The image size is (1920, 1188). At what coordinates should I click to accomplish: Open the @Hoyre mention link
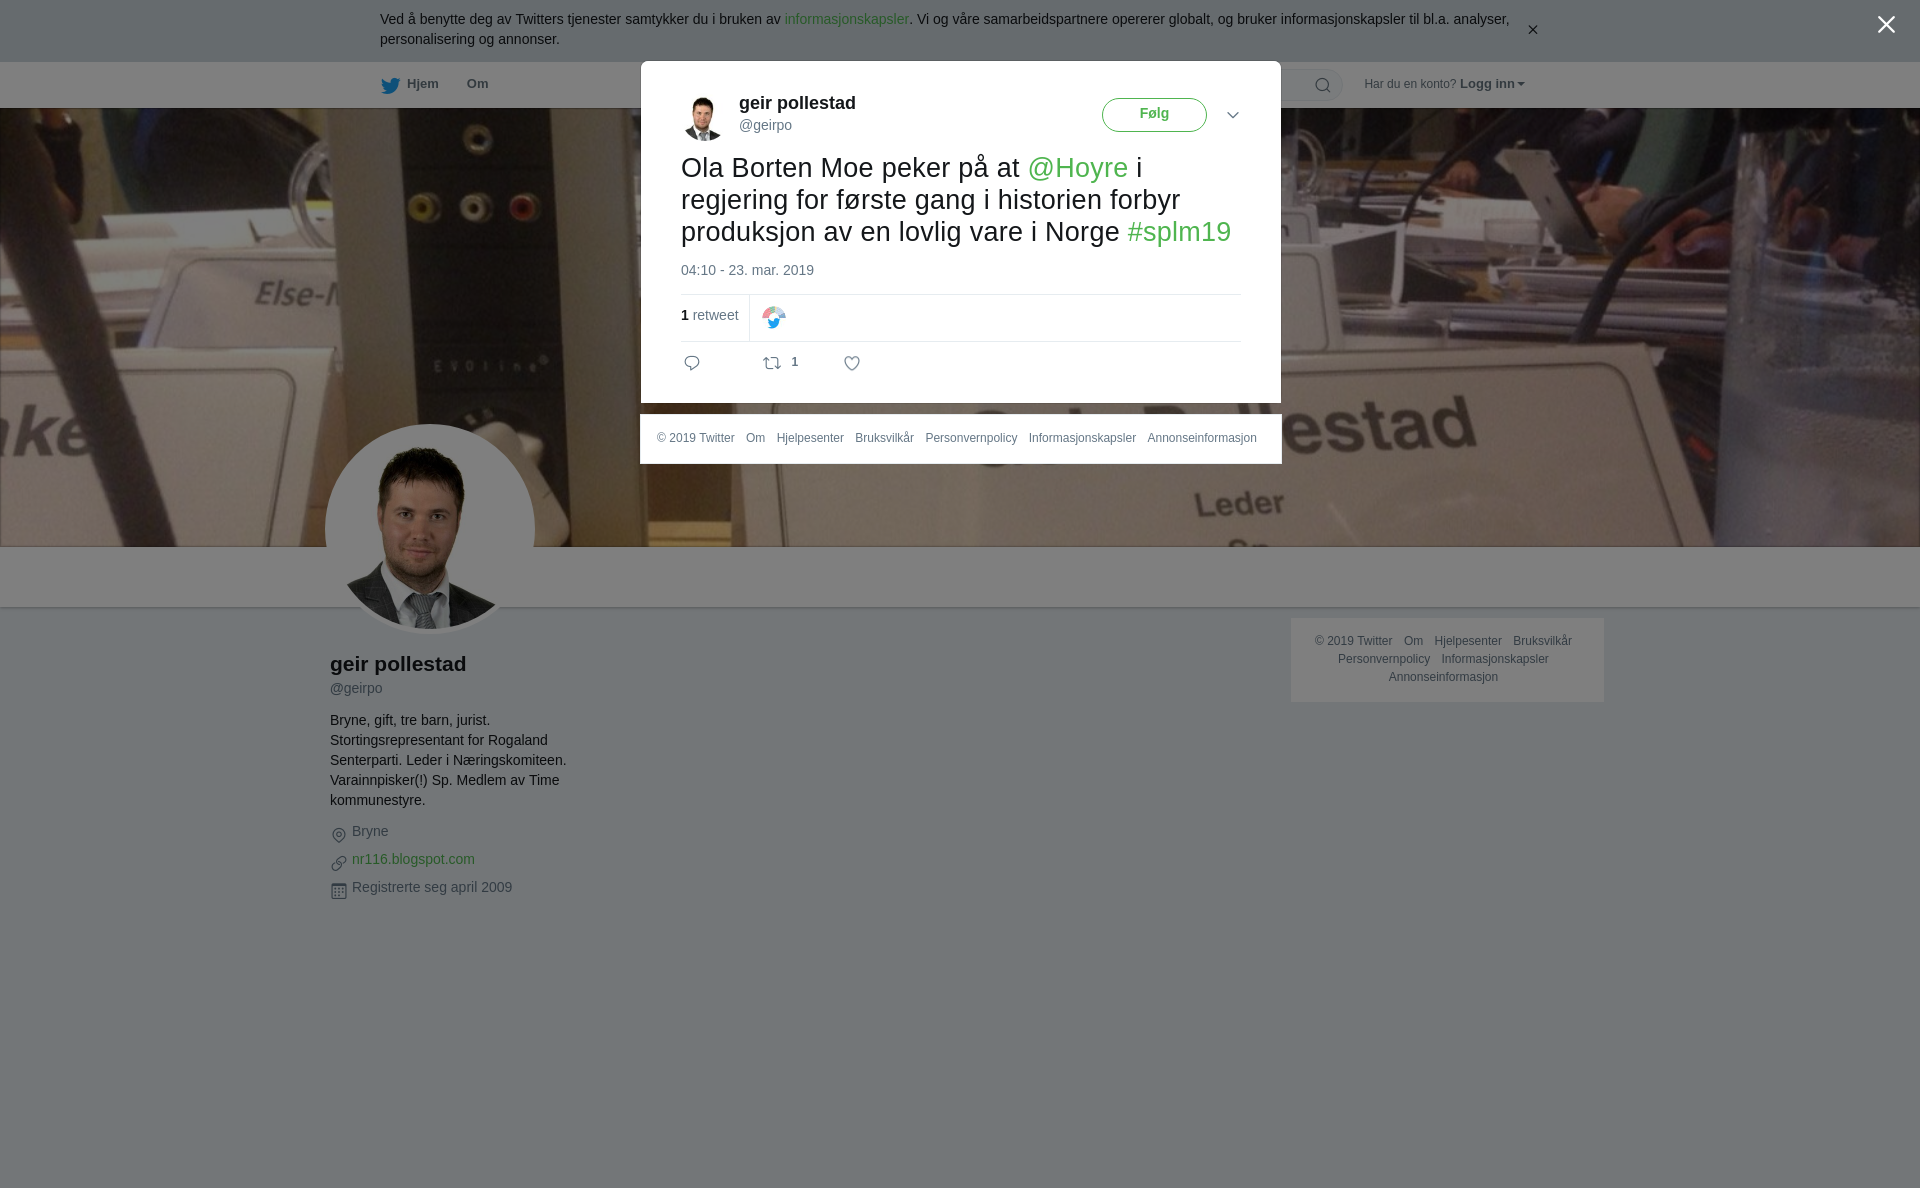coord(1078,168)
